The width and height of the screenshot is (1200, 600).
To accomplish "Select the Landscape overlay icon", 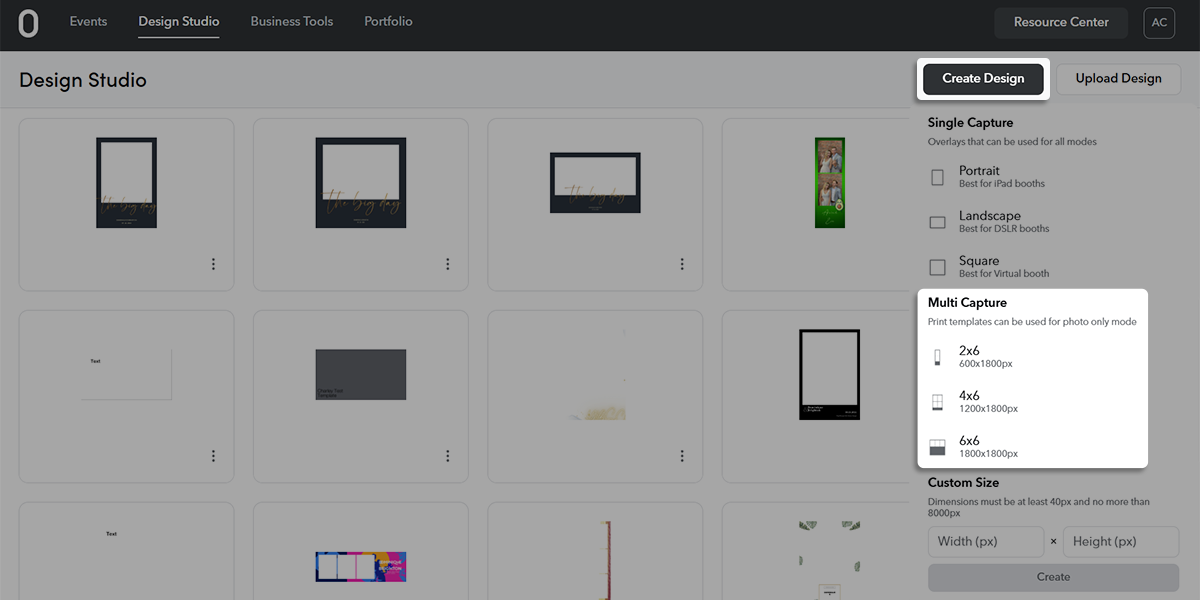I will coord(937,222).
